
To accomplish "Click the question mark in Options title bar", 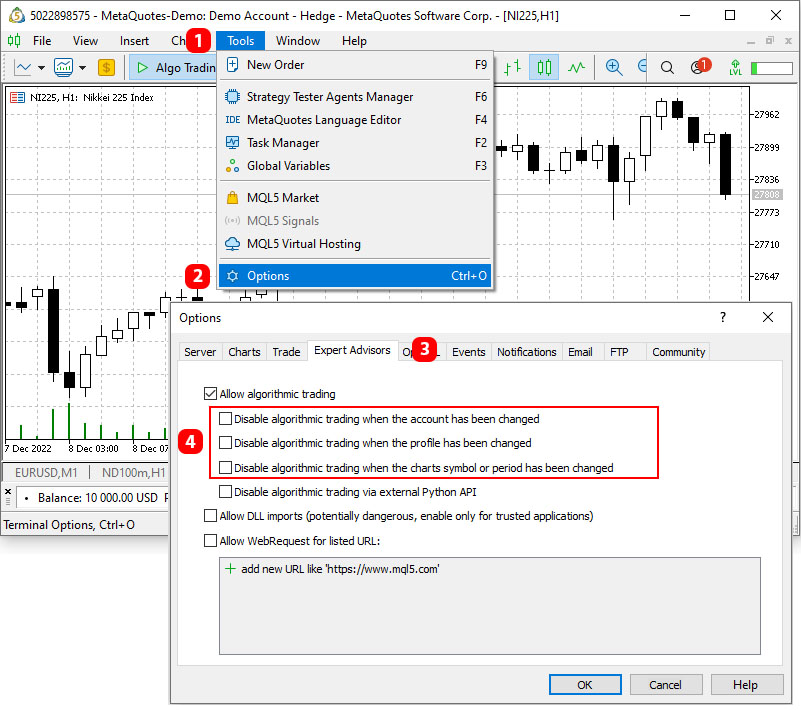I will (x=722, y=317).
